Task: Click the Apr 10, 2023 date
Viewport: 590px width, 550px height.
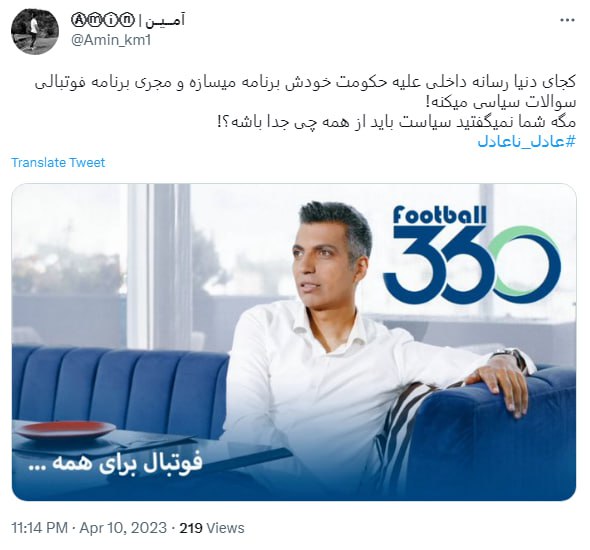Action: [x=123, y=528]
